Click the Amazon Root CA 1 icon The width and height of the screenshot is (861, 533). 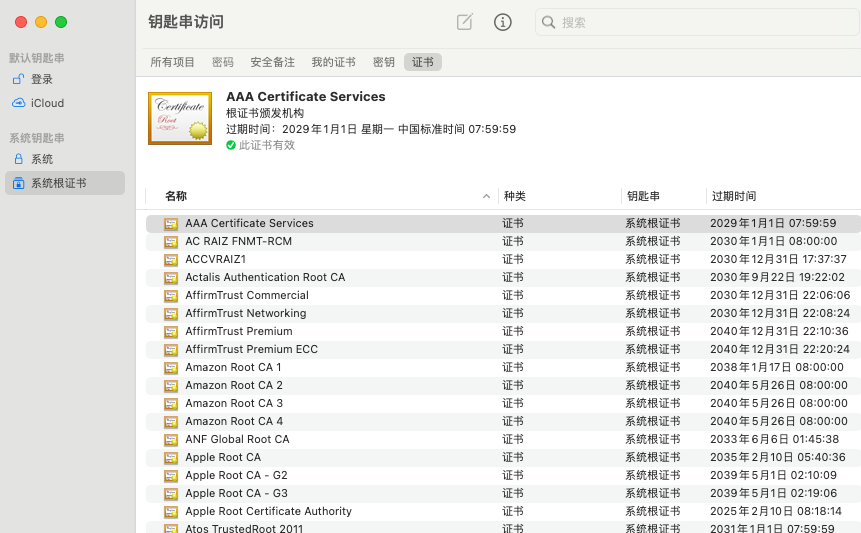click(x=171, y=368)
